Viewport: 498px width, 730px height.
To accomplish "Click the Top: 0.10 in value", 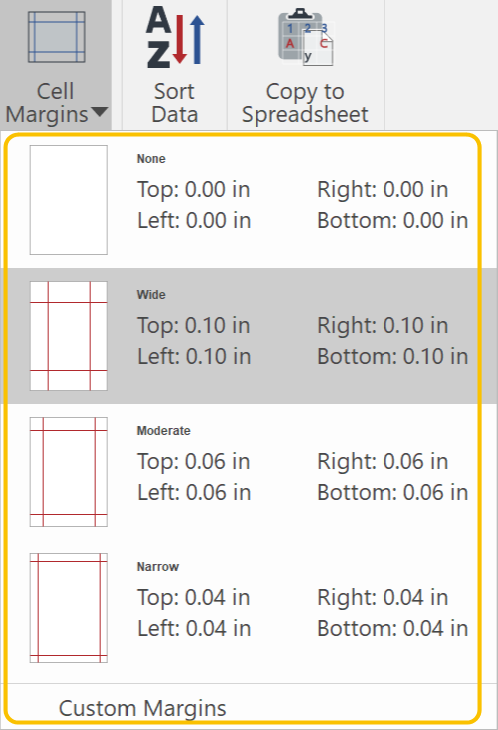I will (x=194, y=325).
